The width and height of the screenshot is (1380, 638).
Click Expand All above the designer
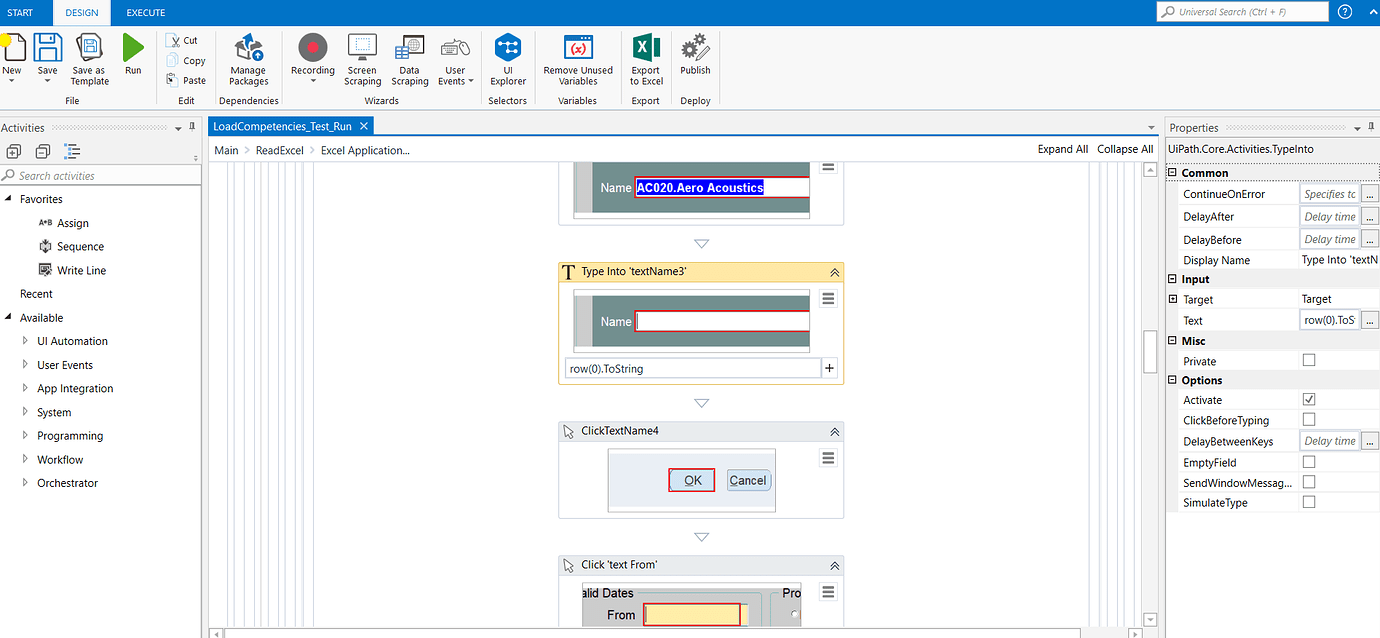click(x=1062, y=148)
